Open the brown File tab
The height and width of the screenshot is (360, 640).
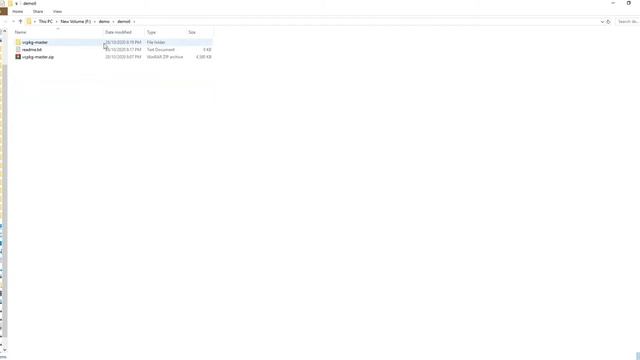tap(4, 11)
